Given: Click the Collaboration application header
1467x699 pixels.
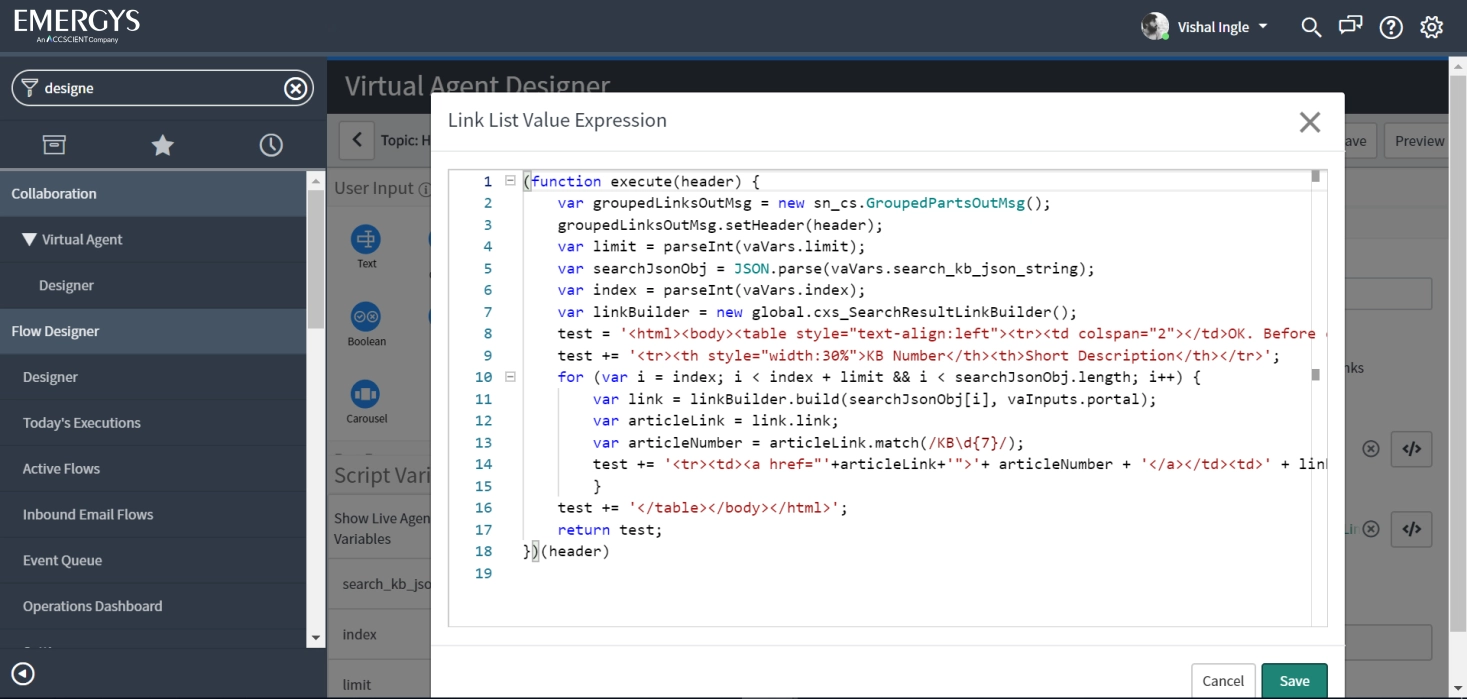Looking at the screenshot, I should (153, 194).
